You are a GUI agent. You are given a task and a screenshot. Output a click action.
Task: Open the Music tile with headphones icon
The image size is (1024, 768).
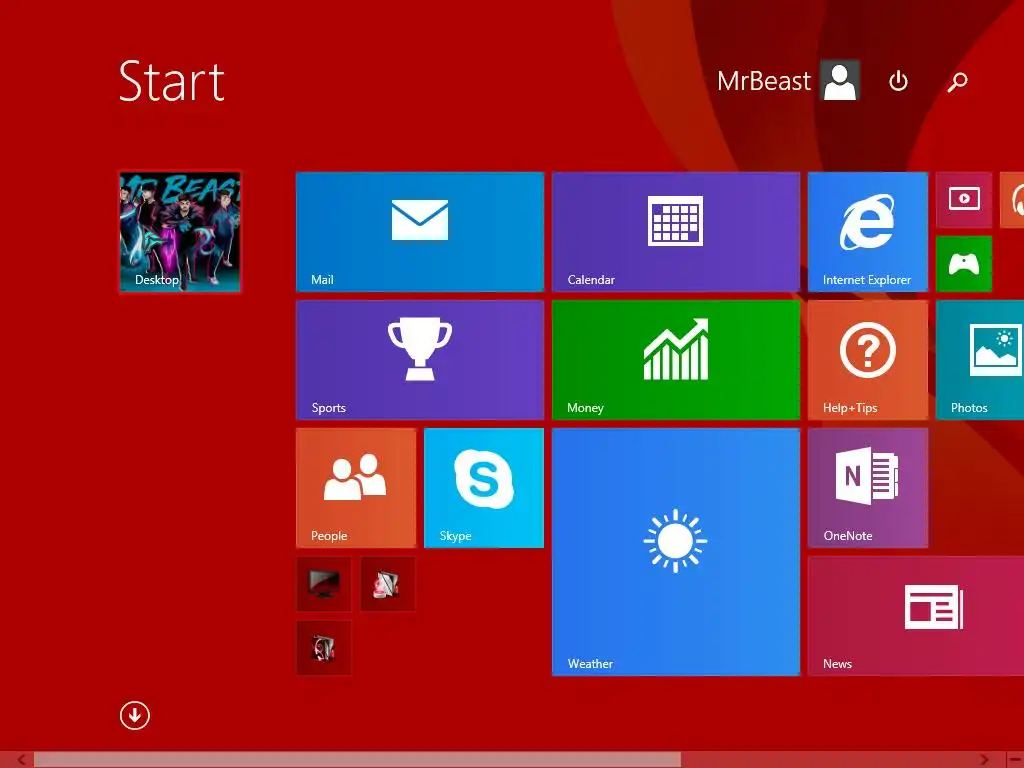click(x=1012, y=200)
